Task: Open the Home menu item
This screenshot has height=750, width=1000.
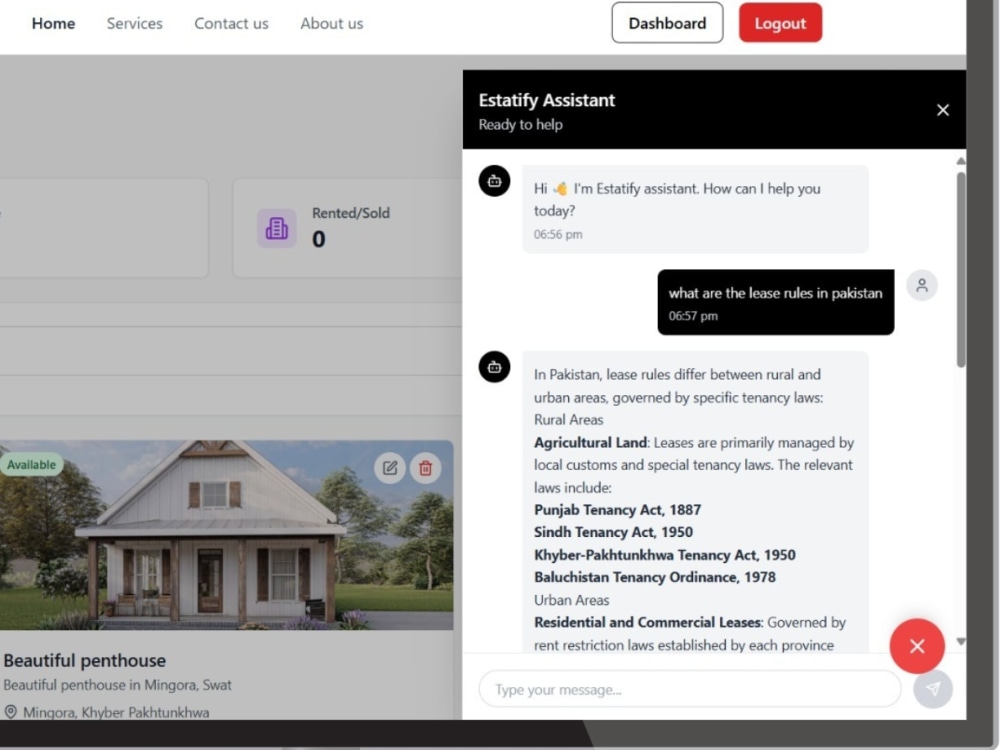Action: [x=54, y=24]
